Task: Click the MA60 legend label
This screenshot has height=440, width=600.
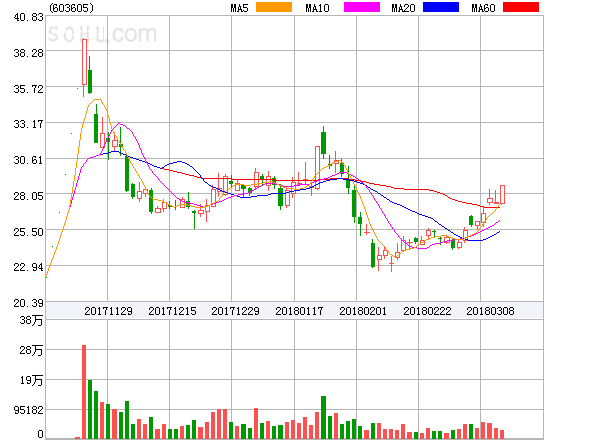Action: coord(483,8)
